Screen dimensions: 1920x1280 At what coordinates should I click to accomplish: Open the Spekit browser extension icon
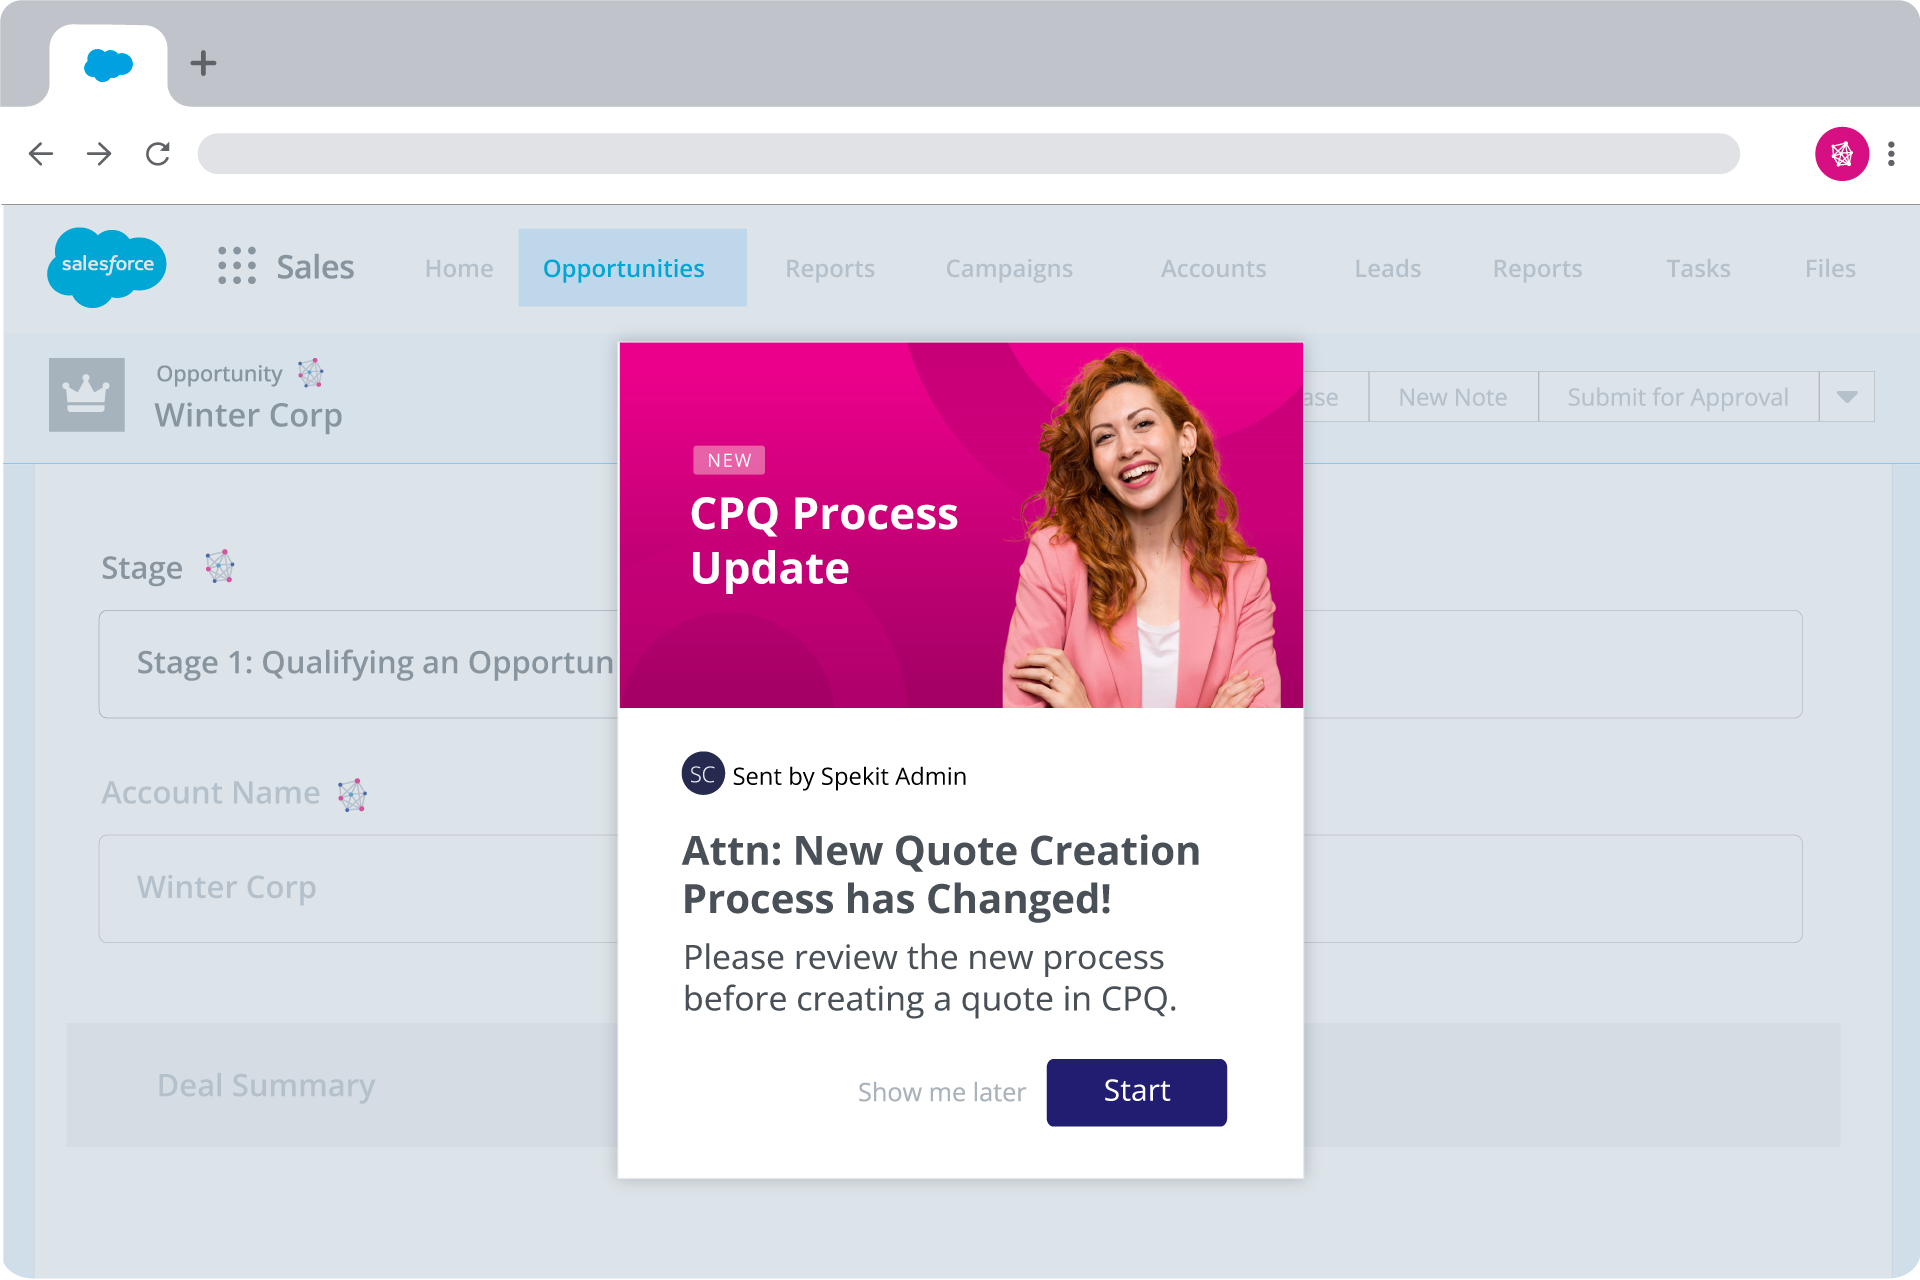[1841, 154]
